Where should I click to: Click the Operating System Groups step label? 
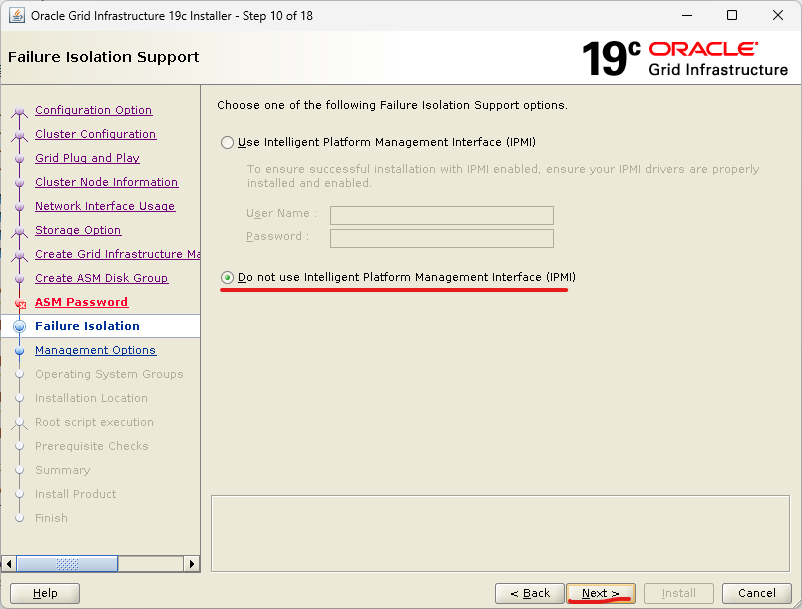click(109, 374)
